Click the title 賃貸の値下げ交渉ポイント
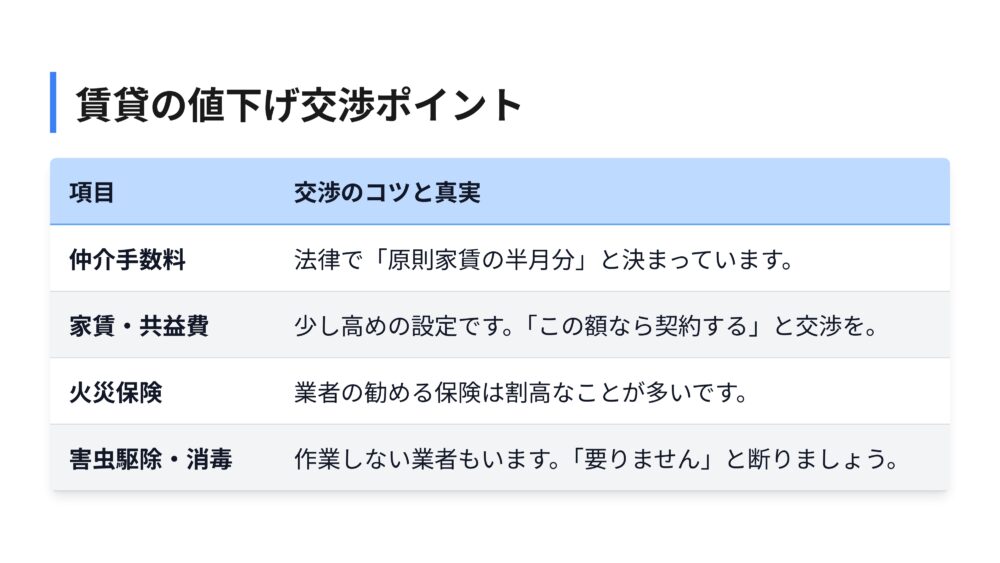Screen dimensions: 1000x563 (299, 104)
